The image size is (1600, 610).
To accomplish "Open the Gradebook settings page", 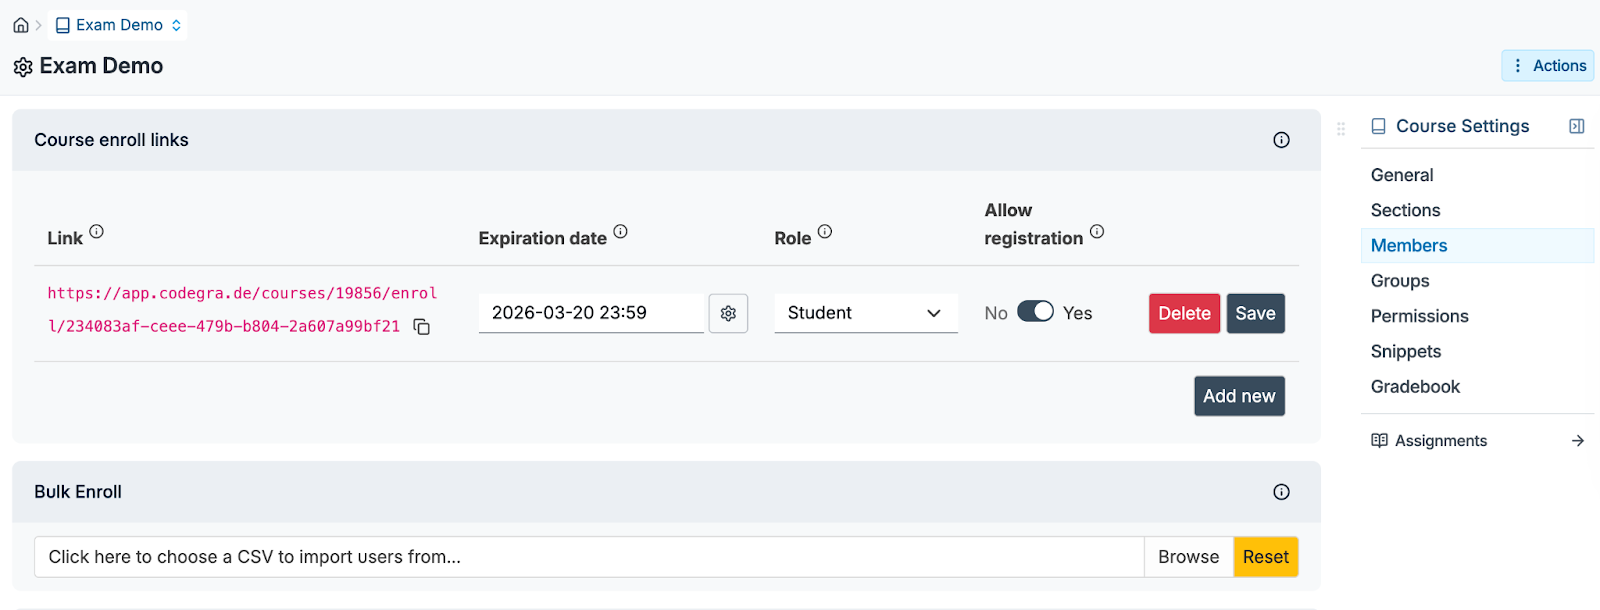I will coord(1415,387).
